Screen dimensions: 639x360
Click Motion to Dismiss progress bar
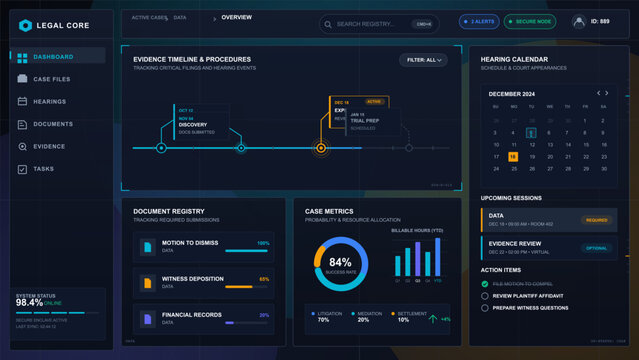tap(247, 251)
